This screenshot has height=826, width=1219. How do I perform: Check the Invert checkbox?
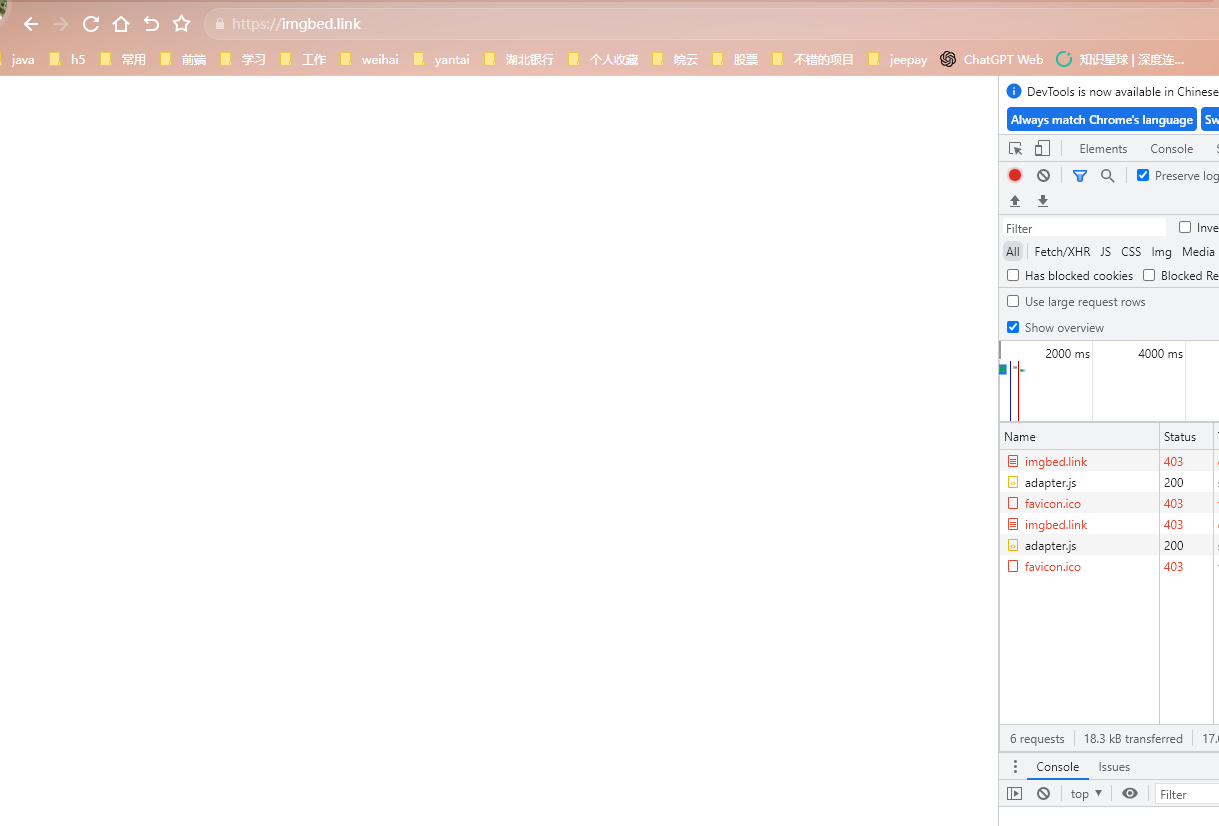pyautogui.click(x=1185, y=227)
